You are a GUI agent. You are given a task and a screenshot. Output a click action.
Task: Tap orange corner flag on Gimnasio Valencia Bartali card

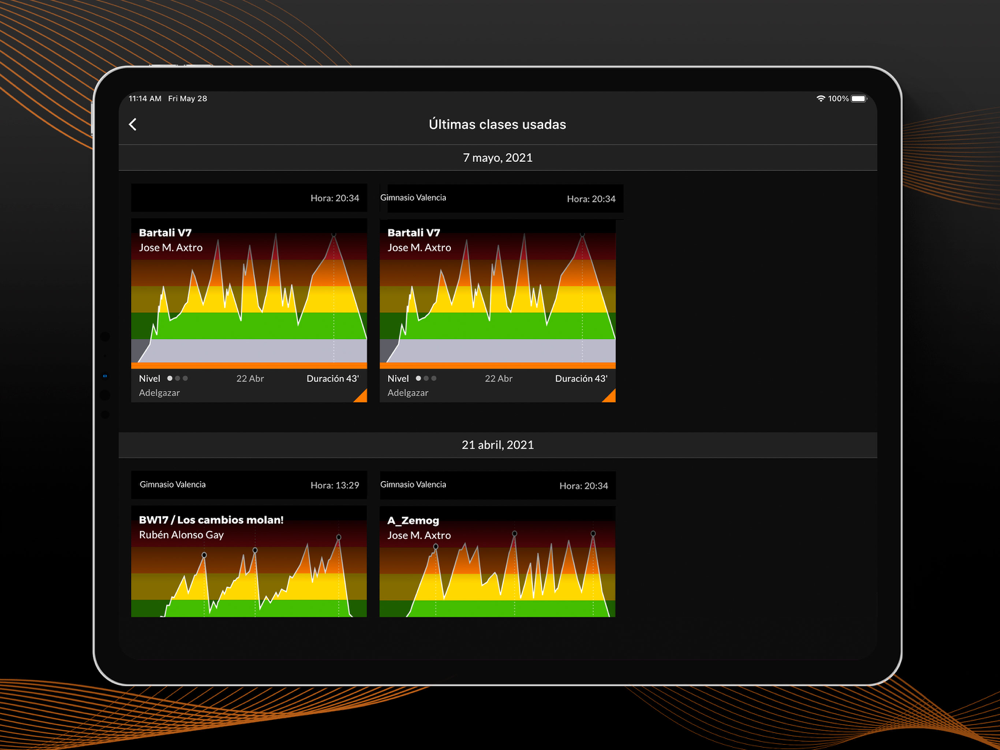tap(610, 397)
